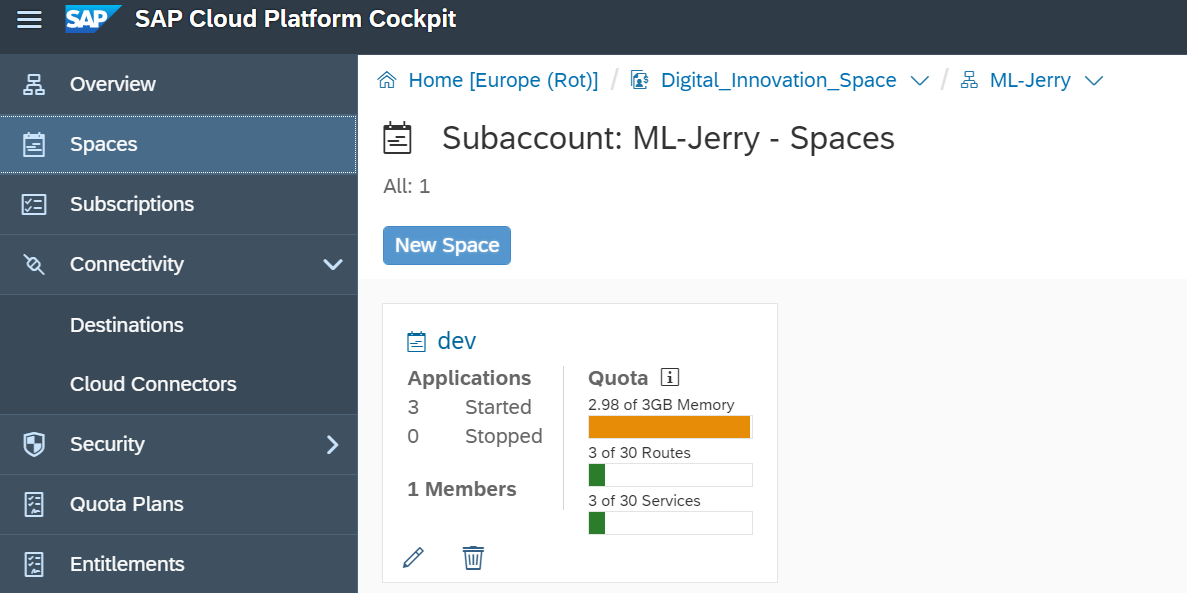Collapse the Connectivity section chevron

point(333,264)
